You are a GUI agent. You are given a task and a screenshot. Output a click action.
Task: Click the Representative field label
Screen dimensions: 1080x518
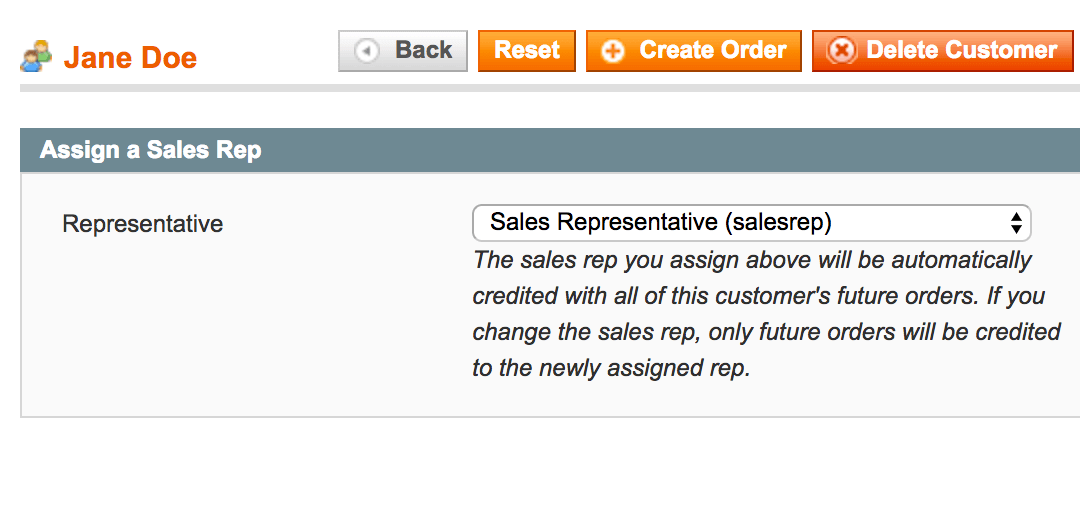[142, 224]
